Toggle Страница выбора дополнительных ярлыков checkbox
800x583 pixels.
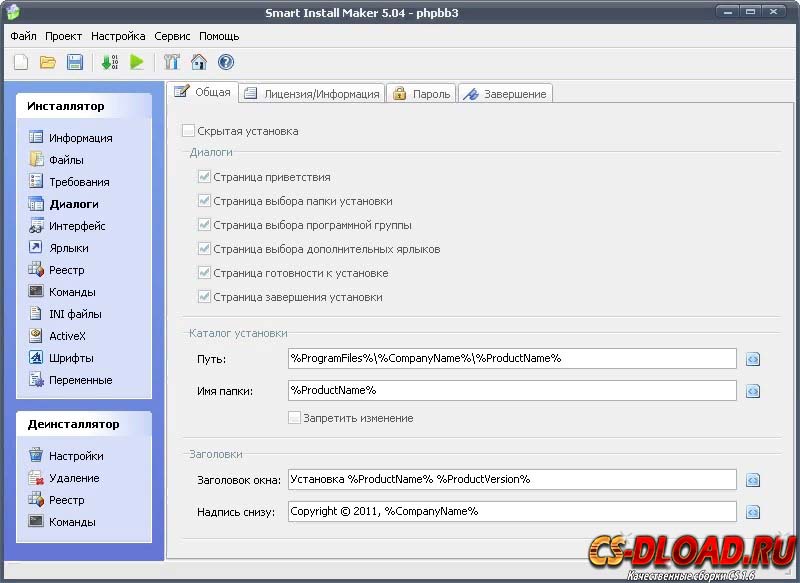[x=204, y=249]
